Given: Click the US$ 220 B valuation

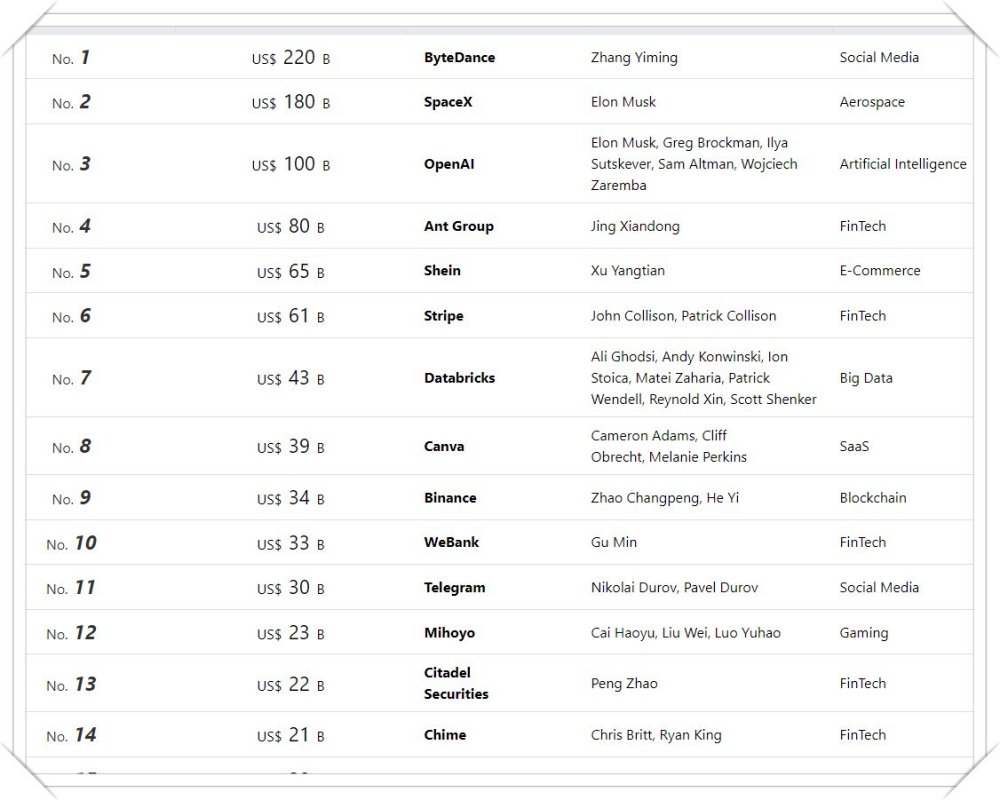Looking at the screenshot, I should click(291, 57).
